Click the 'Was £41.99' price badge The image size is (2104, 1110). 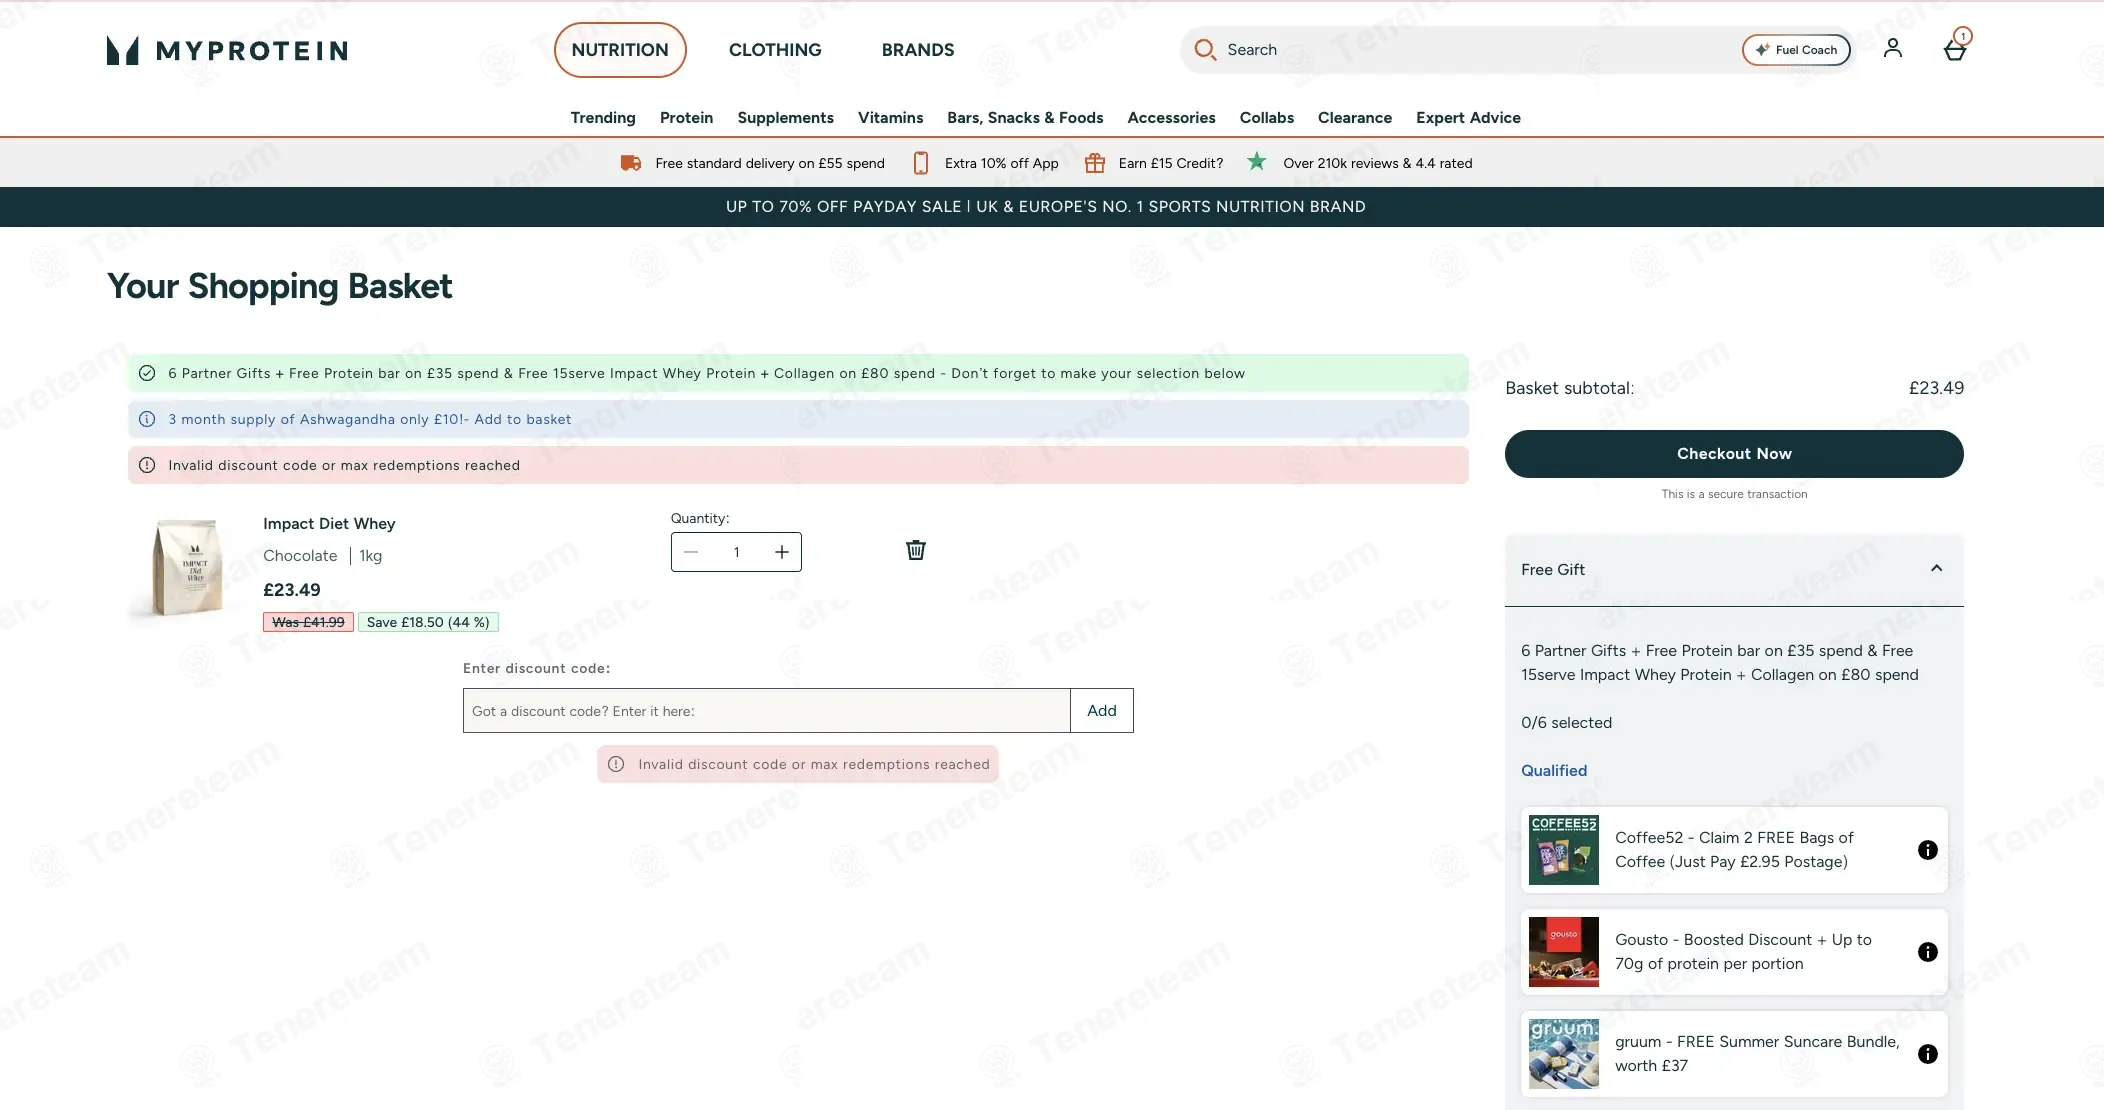point(308,622)
